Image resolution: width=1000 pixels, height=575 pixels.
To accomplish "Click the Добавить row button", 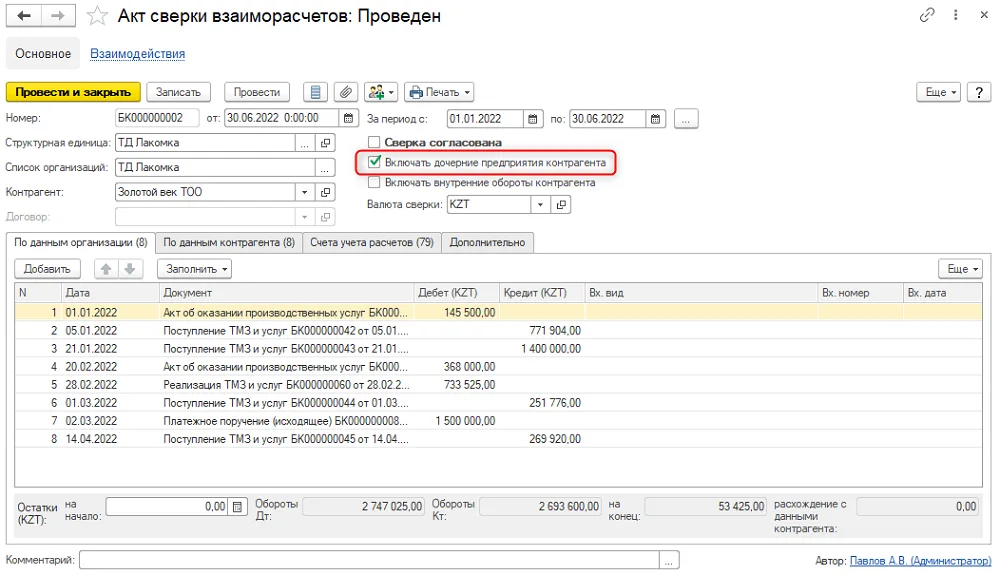I will point(47,269).
